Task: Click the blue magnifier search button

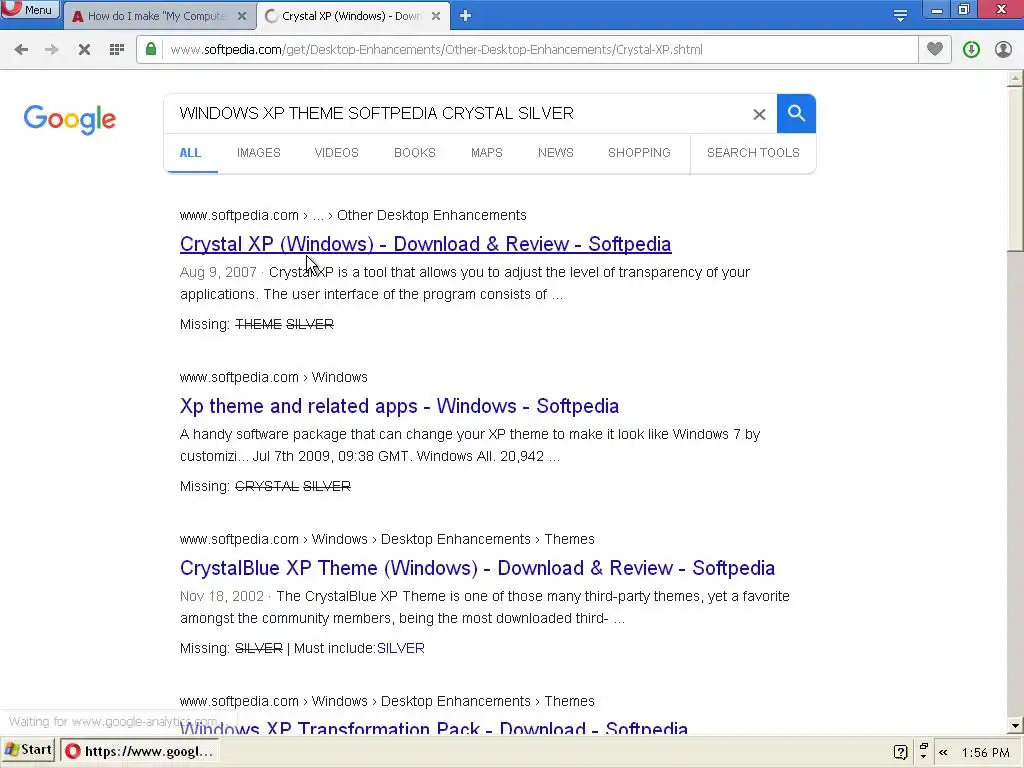Action: 796,114
